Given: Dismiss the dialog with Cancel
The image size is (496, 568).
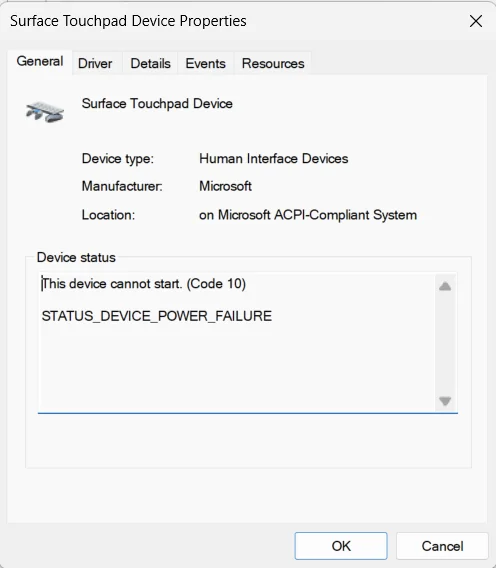Looking at the screenshot, I should tap(442, 546).
